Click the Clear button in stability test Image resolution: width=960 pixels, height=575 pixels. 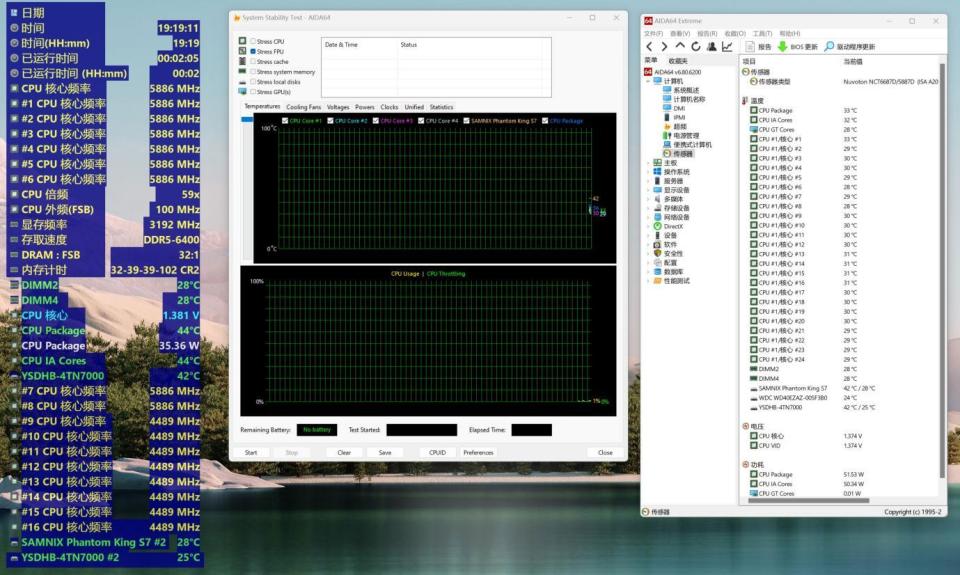coord(344,453)
